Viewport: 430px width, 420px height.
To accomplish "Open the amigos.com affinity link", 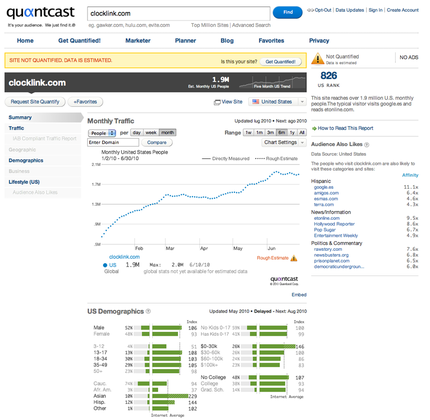I will coord(326,193).
